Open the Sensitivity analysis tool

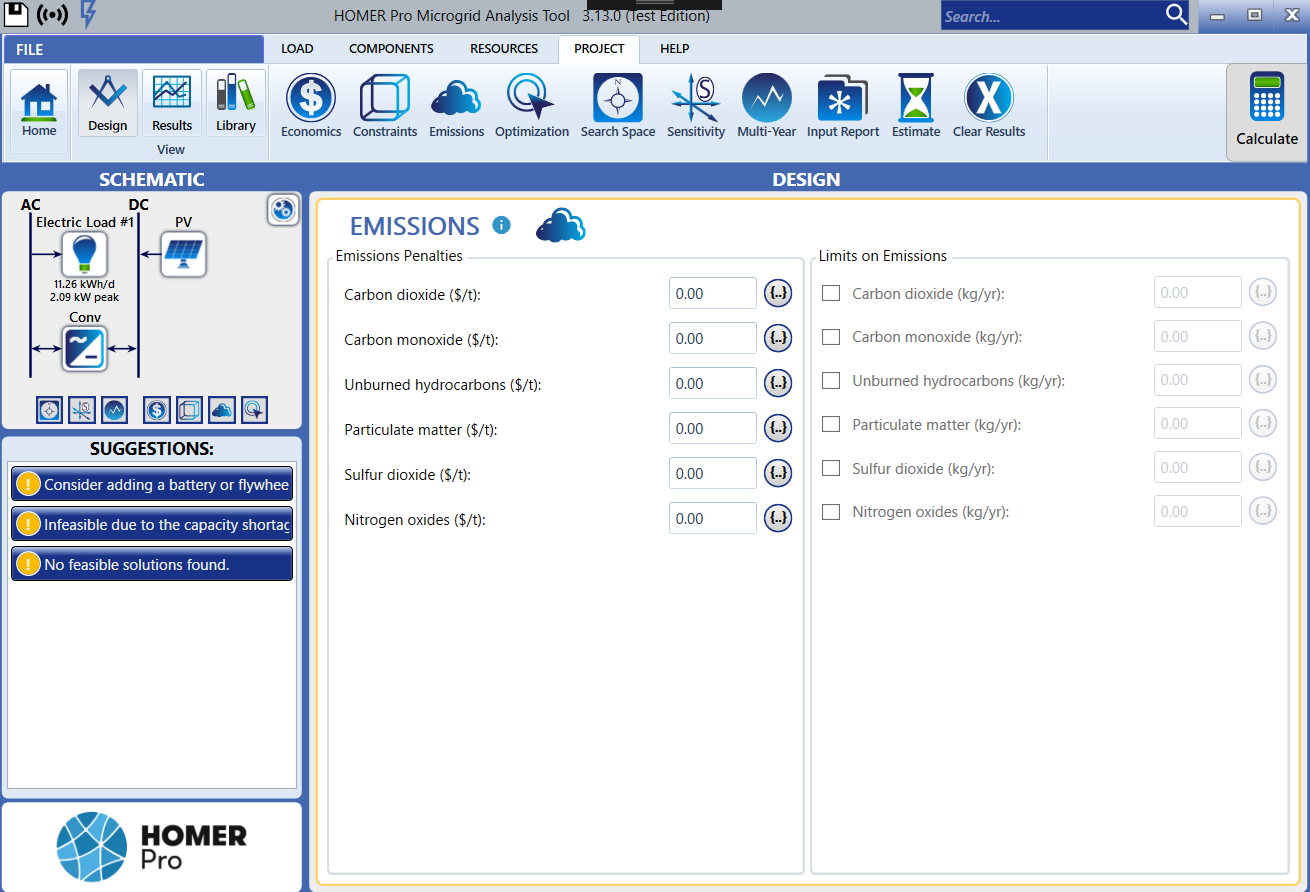pos(695,105)
